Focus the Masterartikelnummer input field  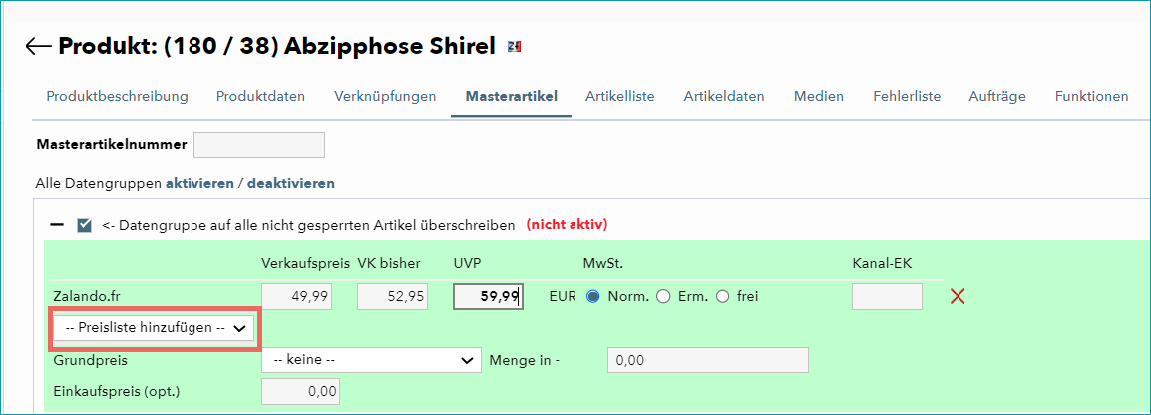point(258,145)
